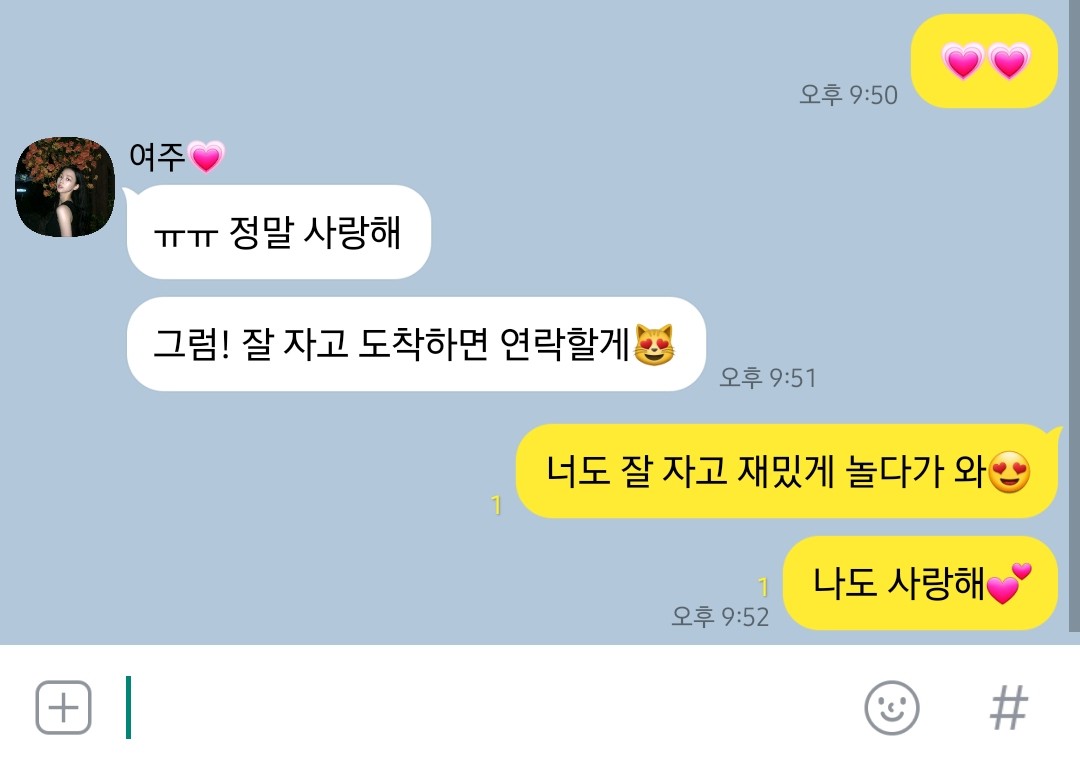1080x771 pixels.
Task: Click the 오후 9:52 timestamp
Action: point(720,617)
